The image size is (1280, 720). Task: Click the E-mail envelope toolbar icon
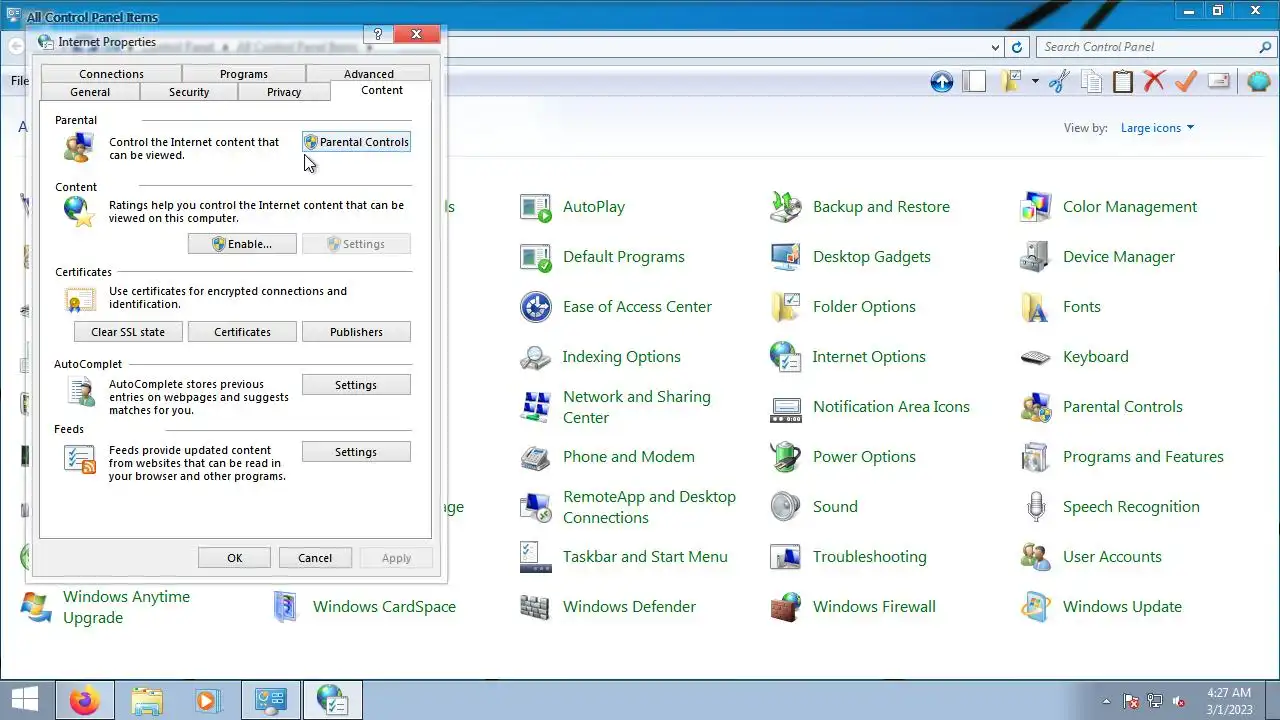click(1218, 82)
